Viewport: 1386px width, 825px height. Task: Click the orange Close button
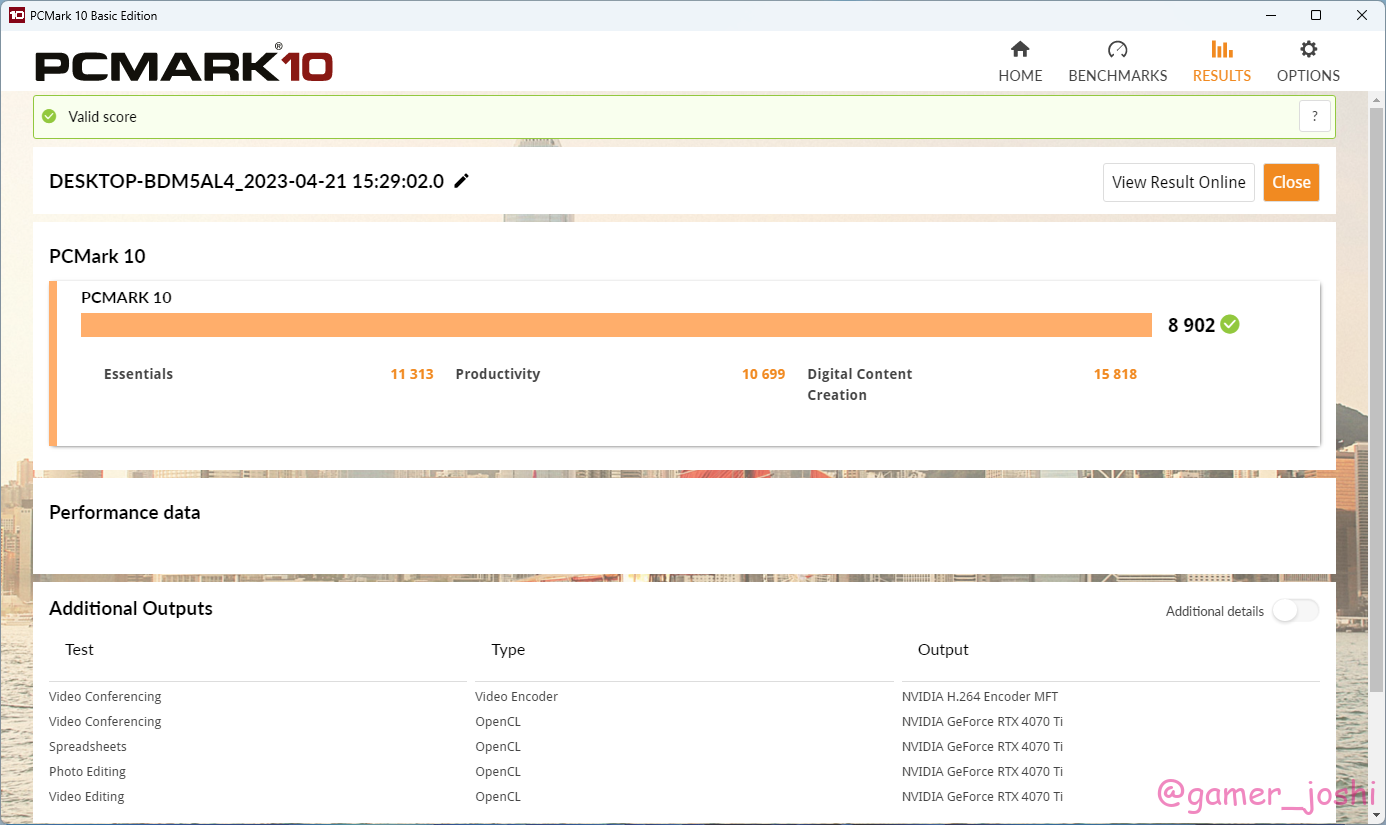(x=1291, y=182)
